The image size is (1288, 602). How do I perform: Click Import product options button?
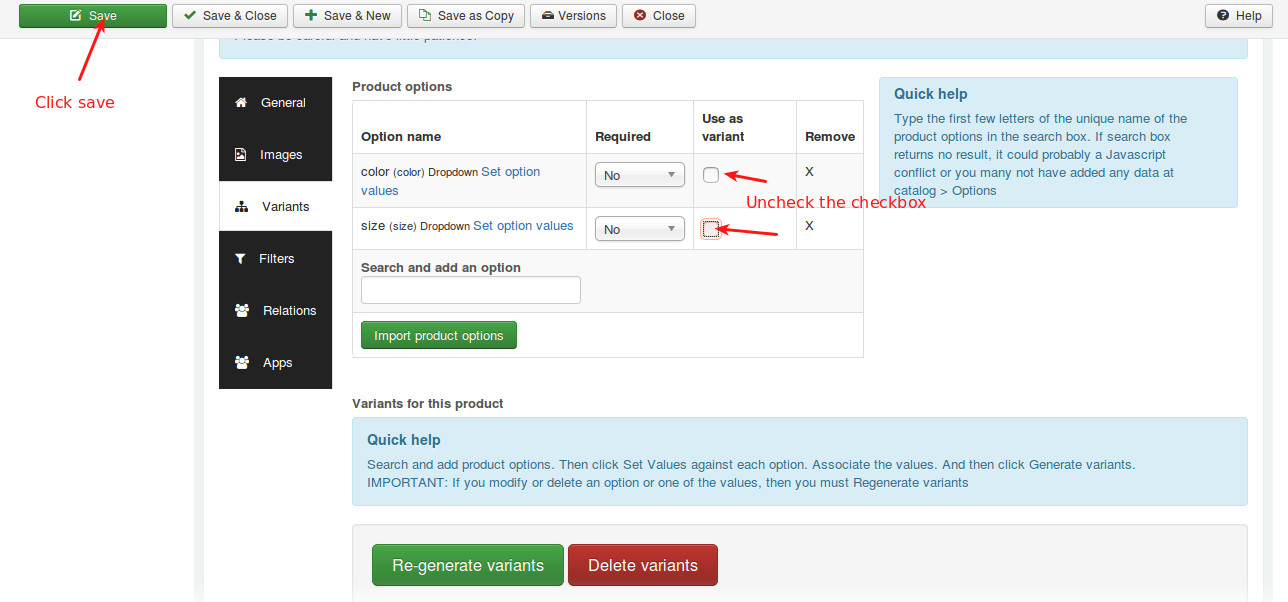pos(439,335)
